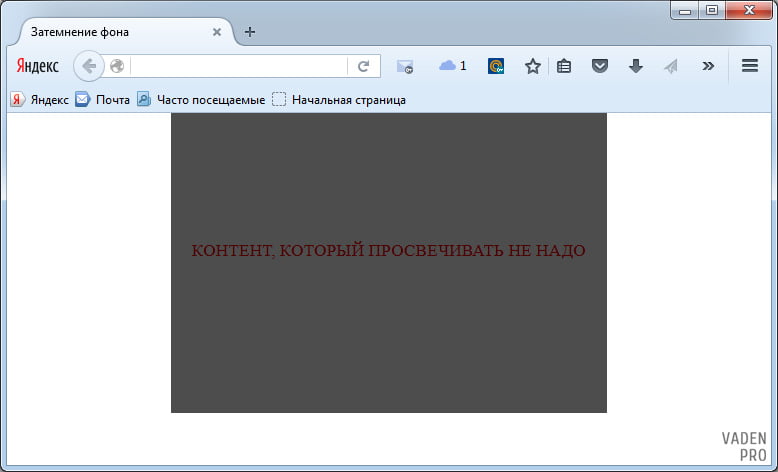This screenshot has width=778, height=472.
Task: Close the Затемнение фона tab
Action: click(x=217, y=31)
